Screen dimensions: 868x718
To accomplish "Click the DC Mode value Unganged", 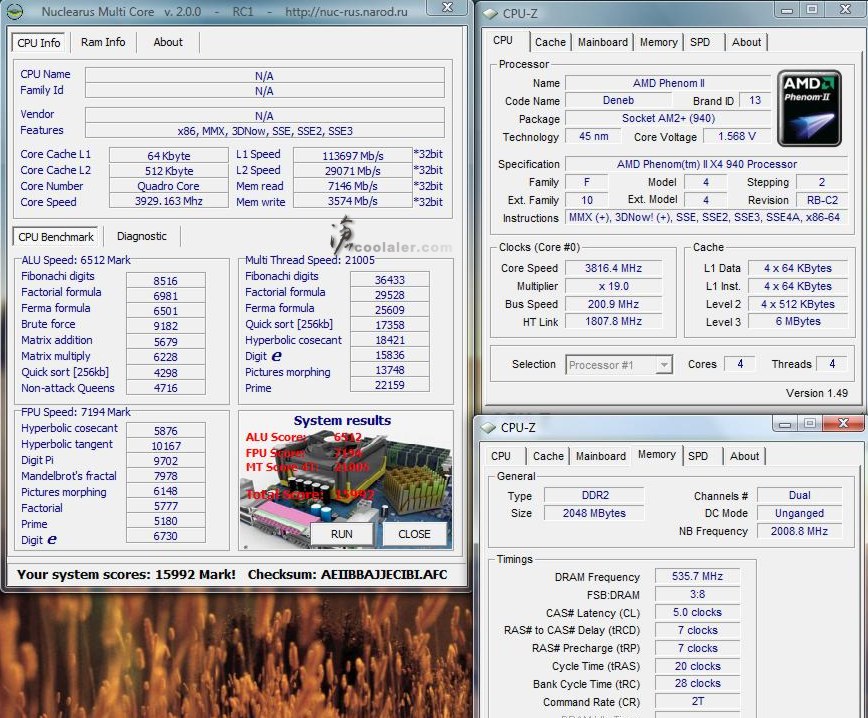I will click(799, 513).
